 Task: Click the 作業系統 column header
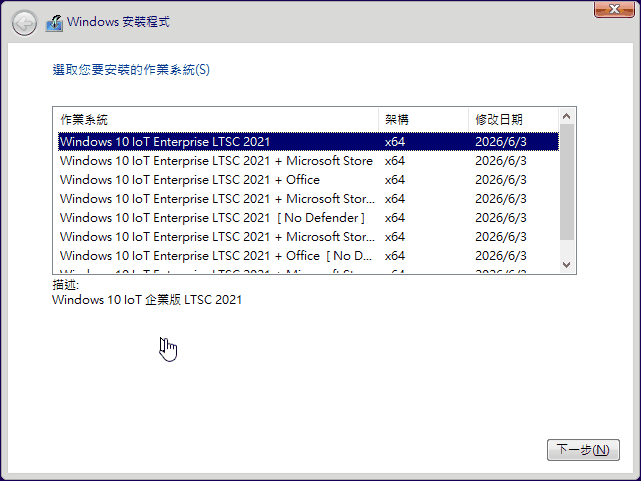point(219,120)
